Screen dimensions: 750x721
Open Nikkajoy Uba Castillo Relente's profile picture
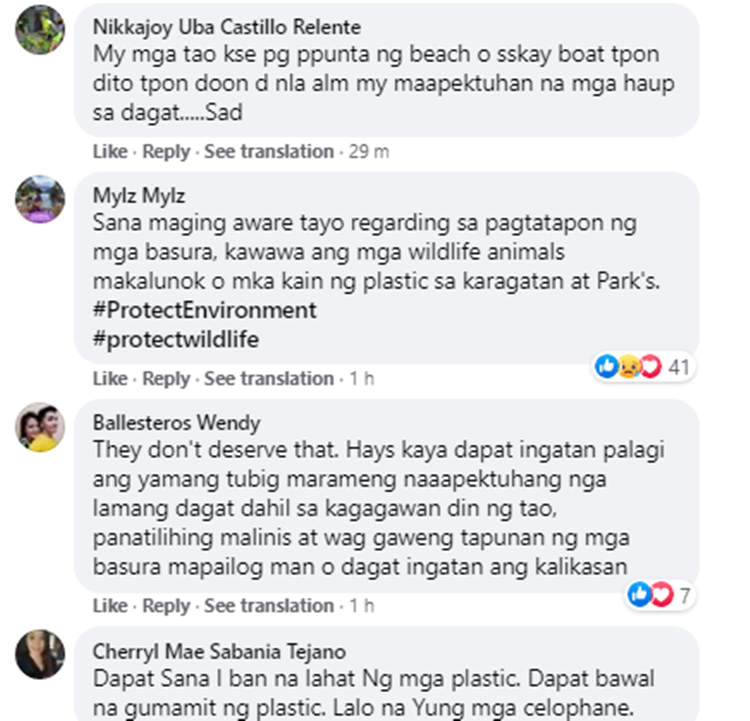(x=40, y=30)
